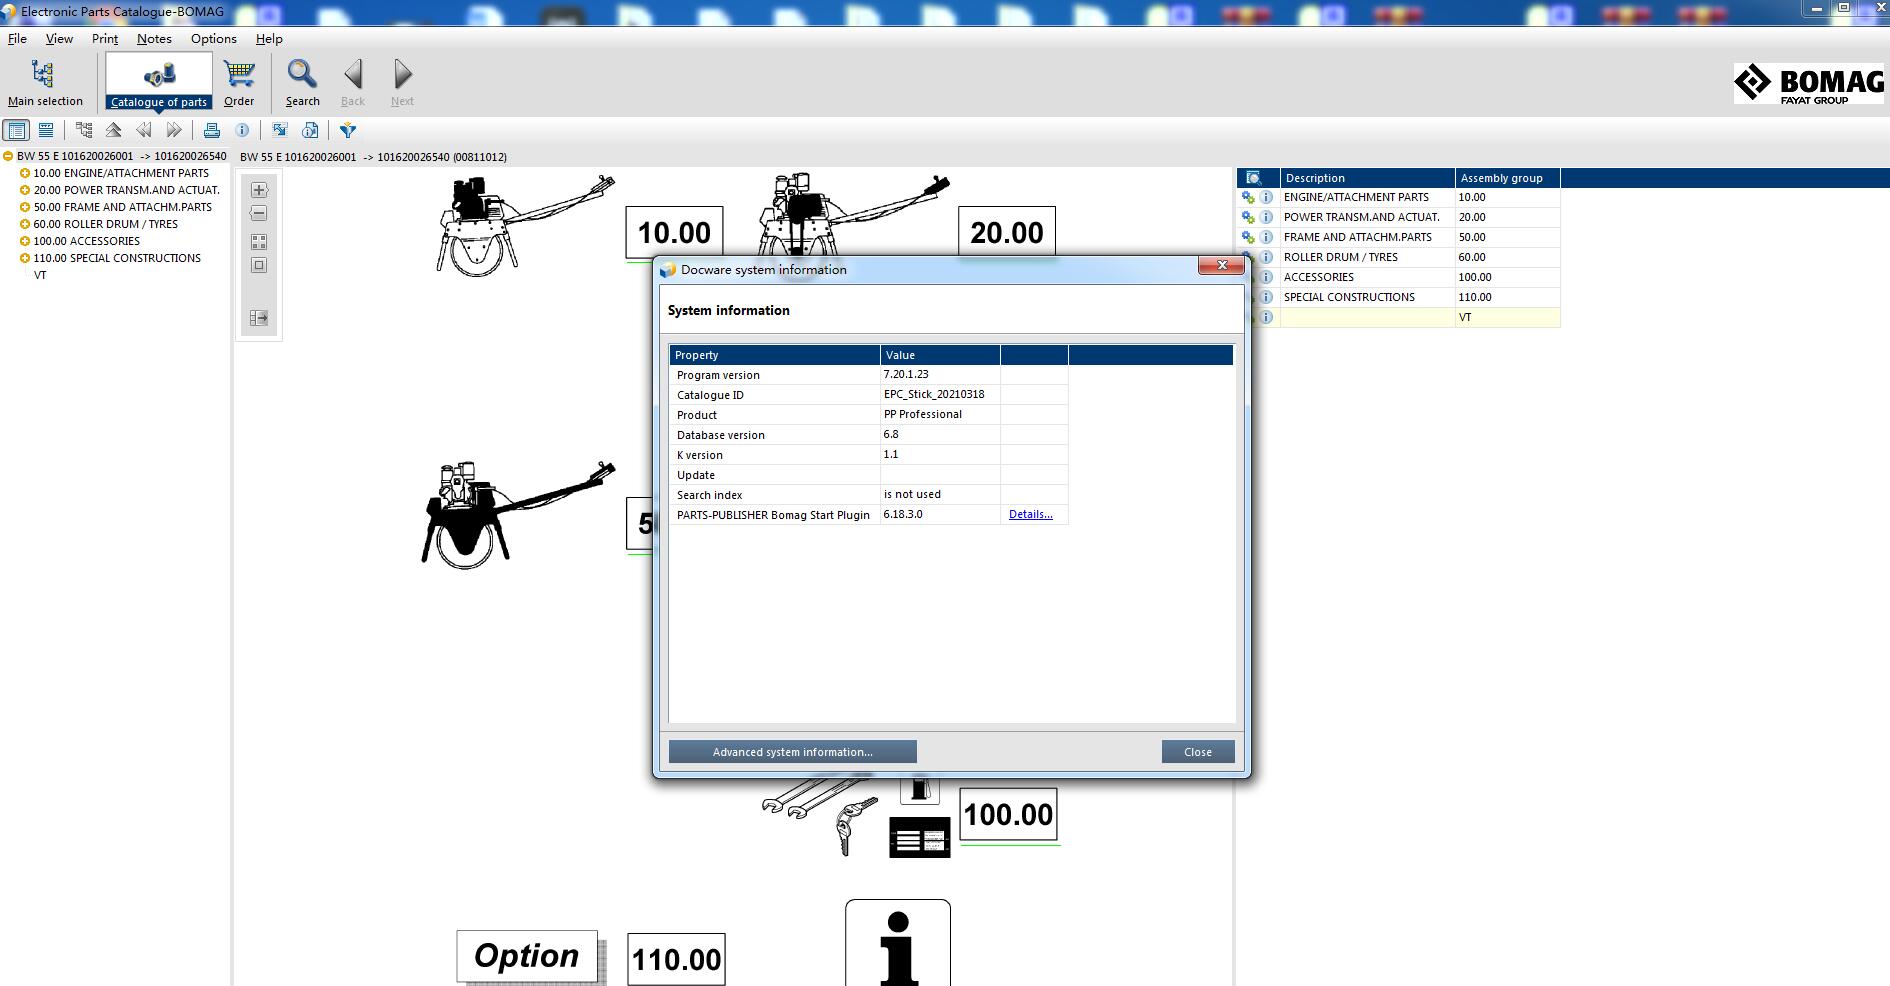Go Back with the left arrow

pos(353,82)
